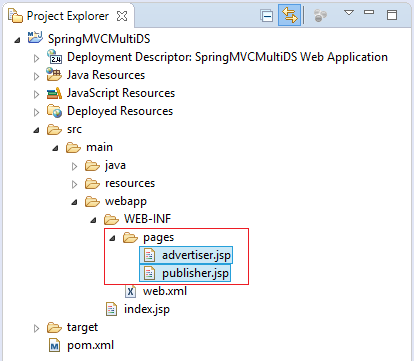Viewport: 414px width, 361px height.
Task: Click the JavaScript Resources icon
Action: [54, 93]
